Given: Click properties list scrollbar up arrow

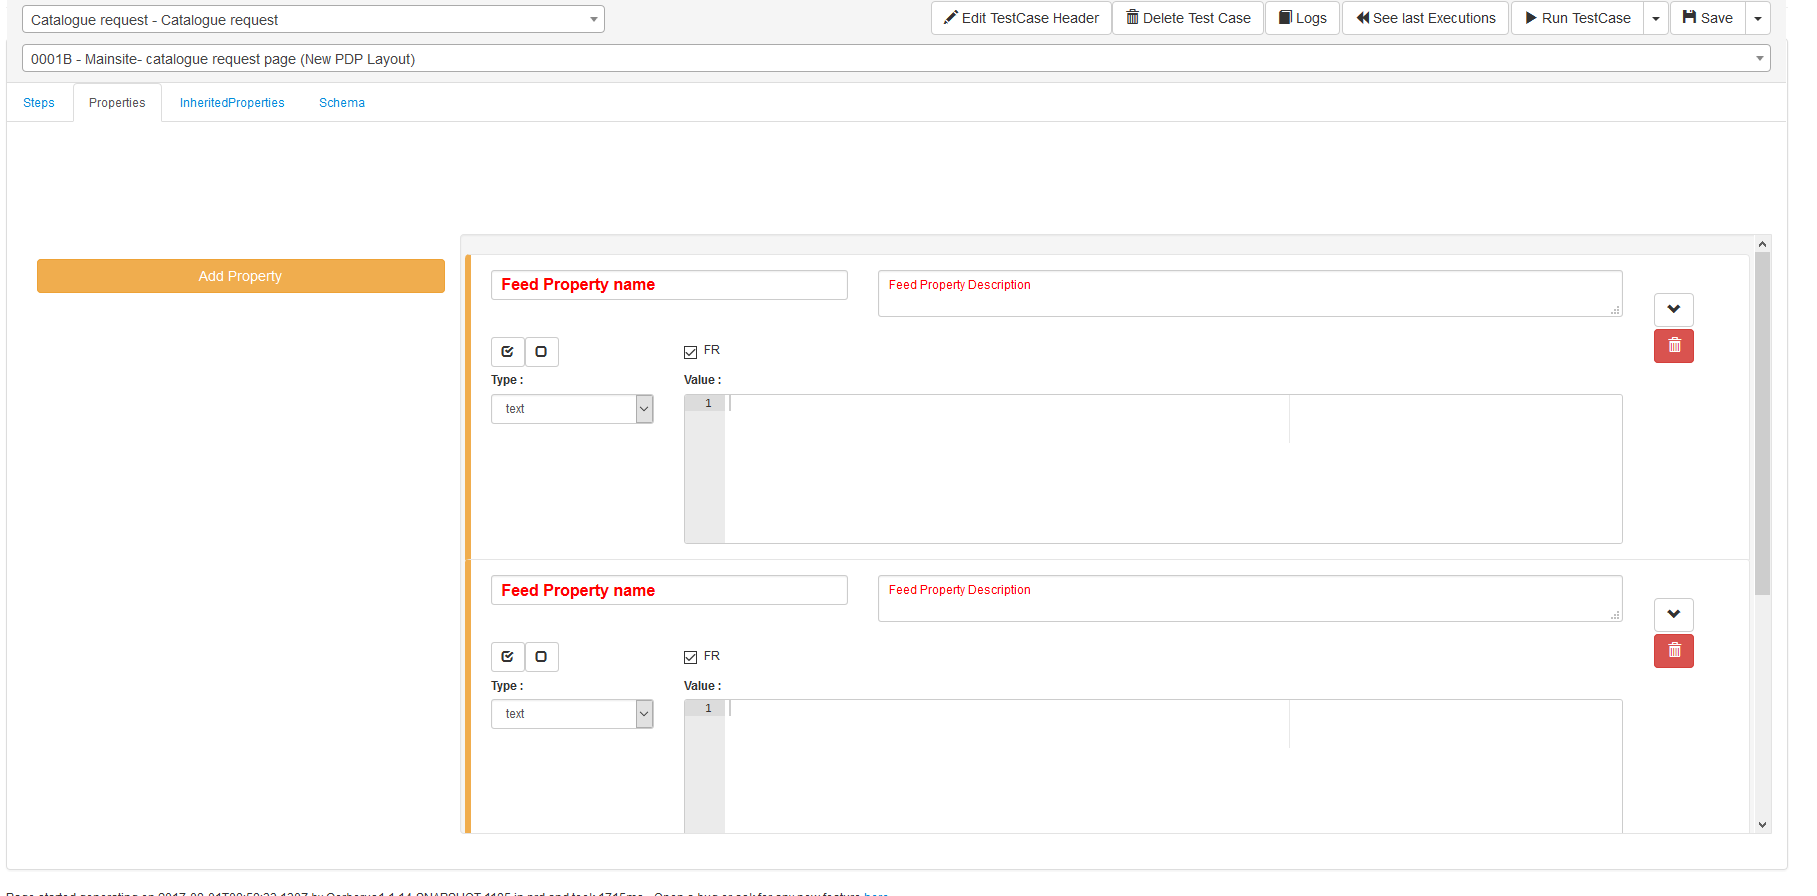Looking at the screenshot, I should (x=1762, y=244).
